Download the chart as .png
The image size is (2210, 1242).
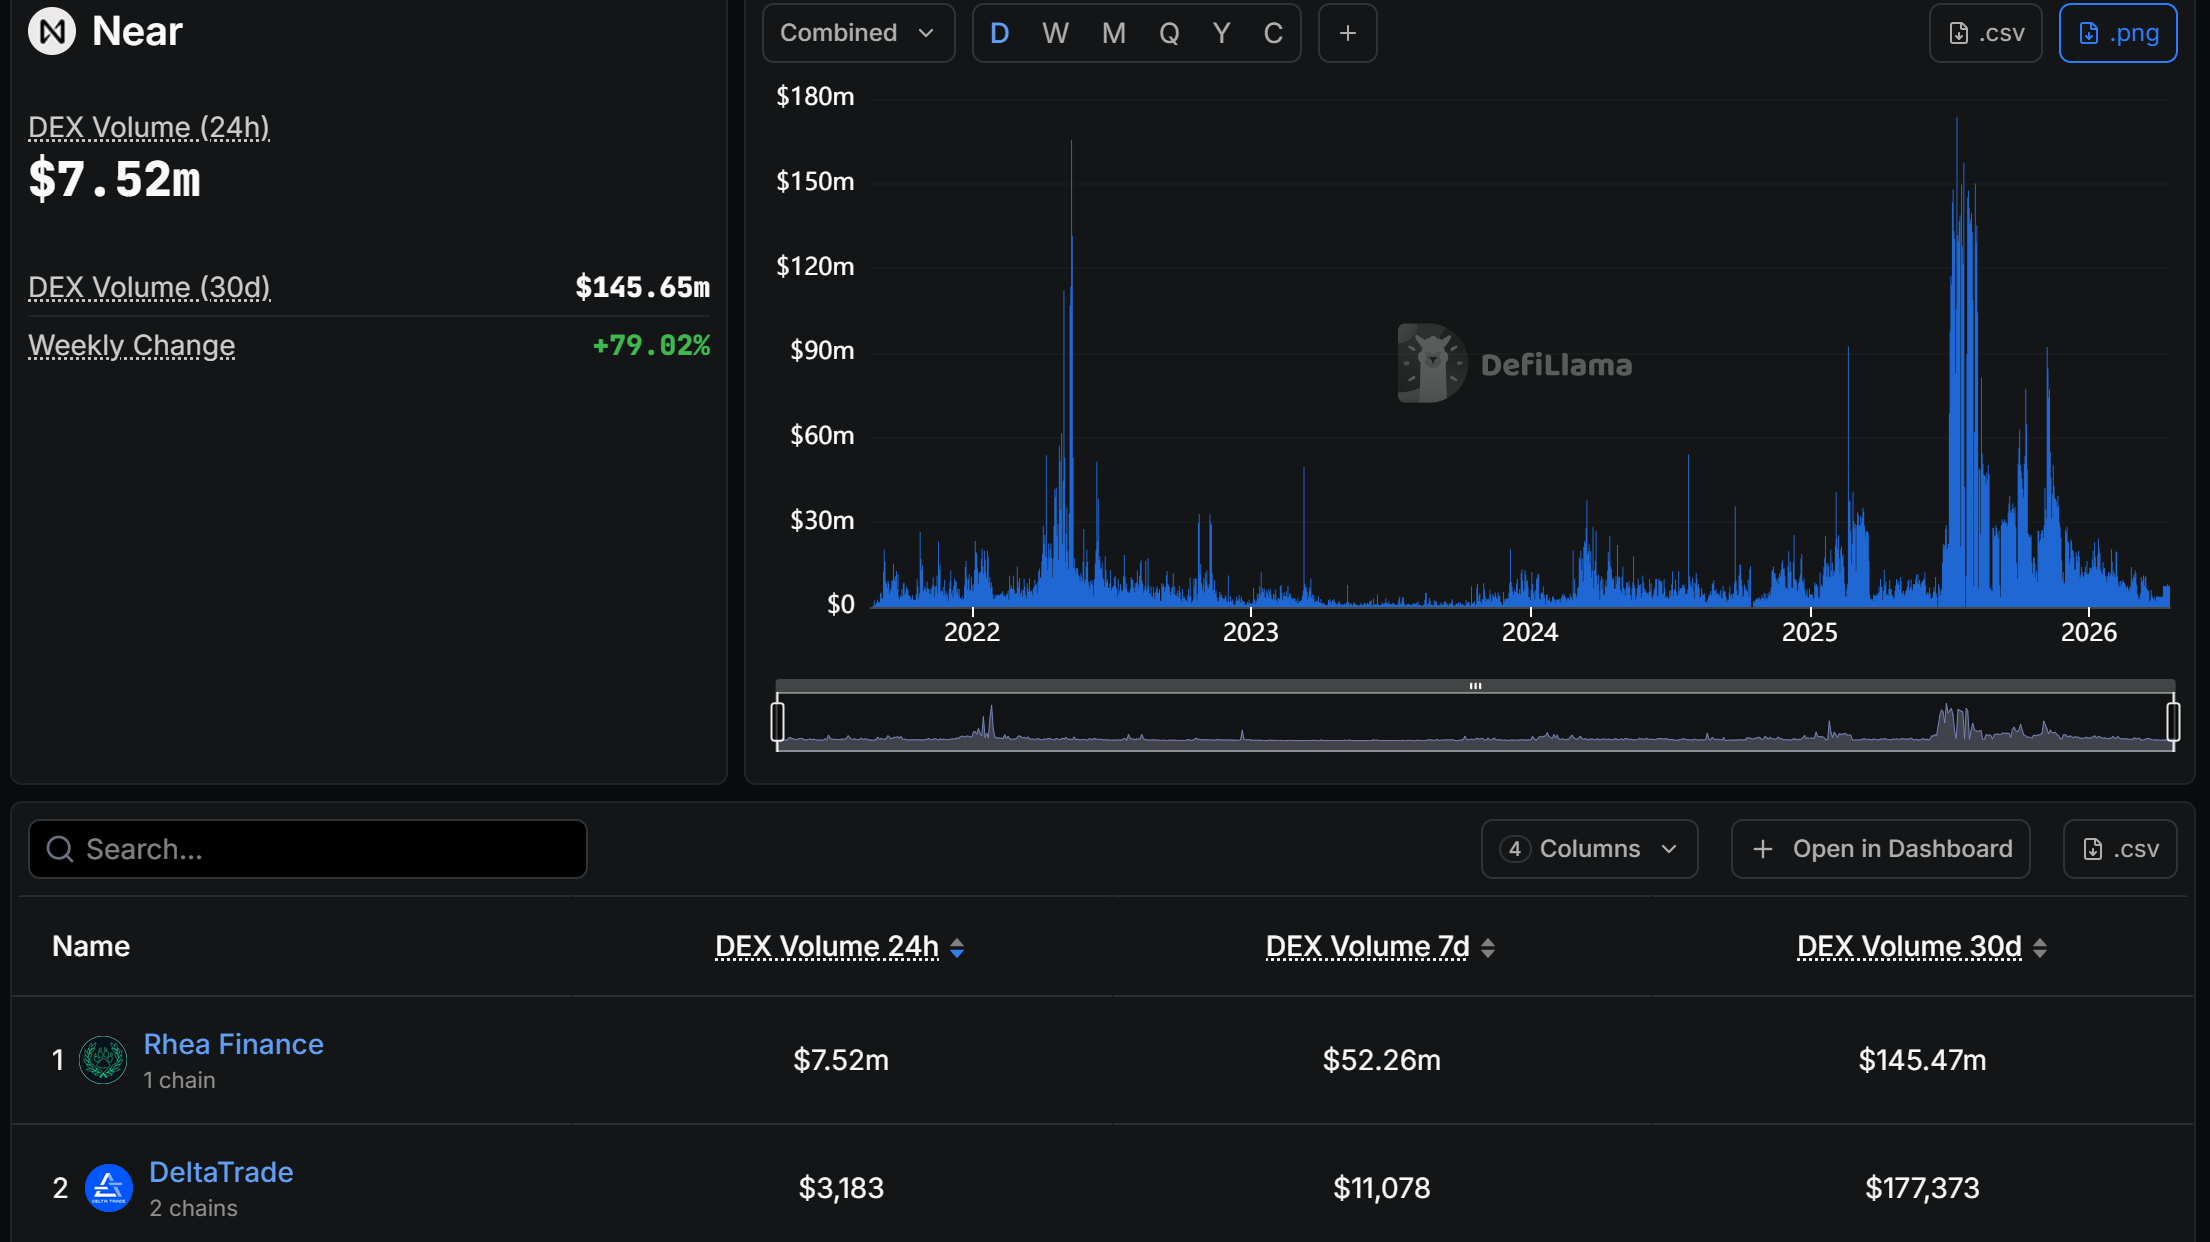tap(2118, 32)
